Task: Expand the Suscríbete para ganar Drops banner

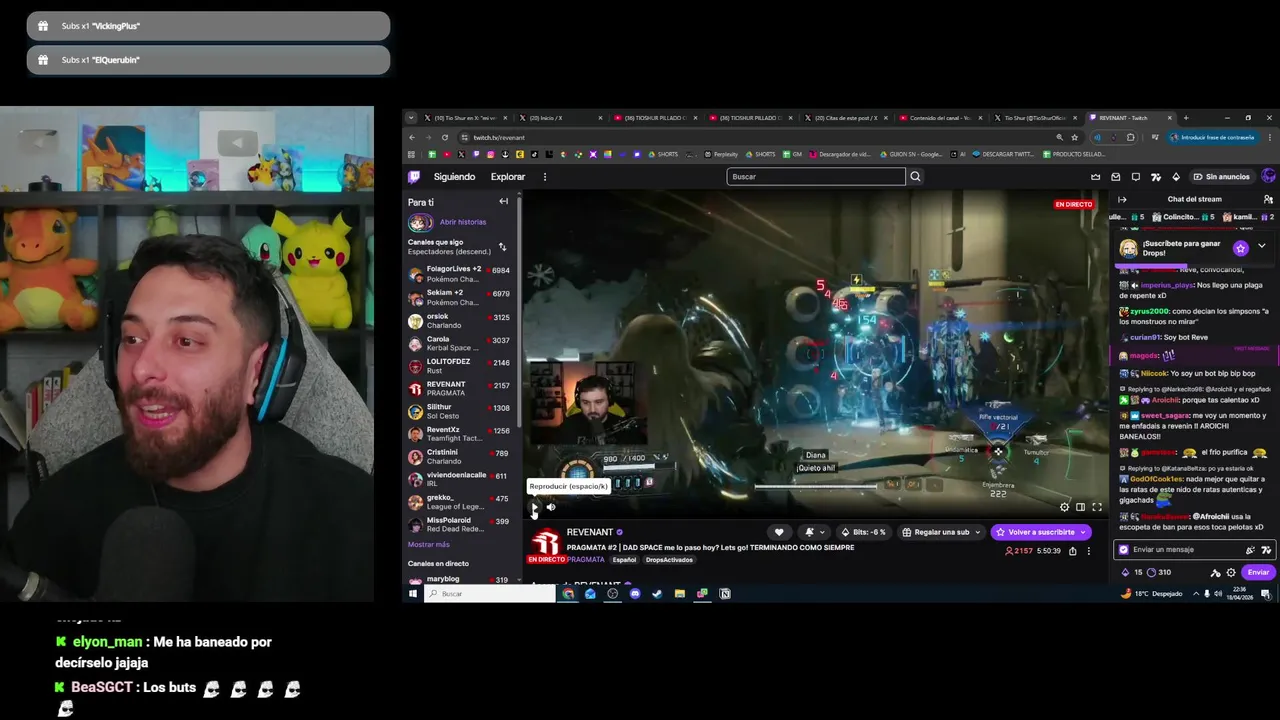Action: point(1261,246)
